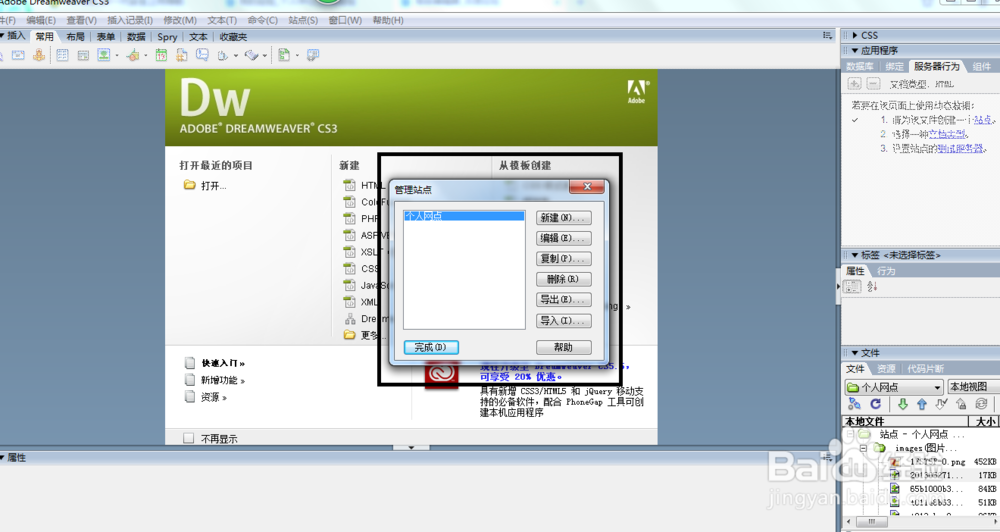Open the 站点(S) menu

pos(303,20)
